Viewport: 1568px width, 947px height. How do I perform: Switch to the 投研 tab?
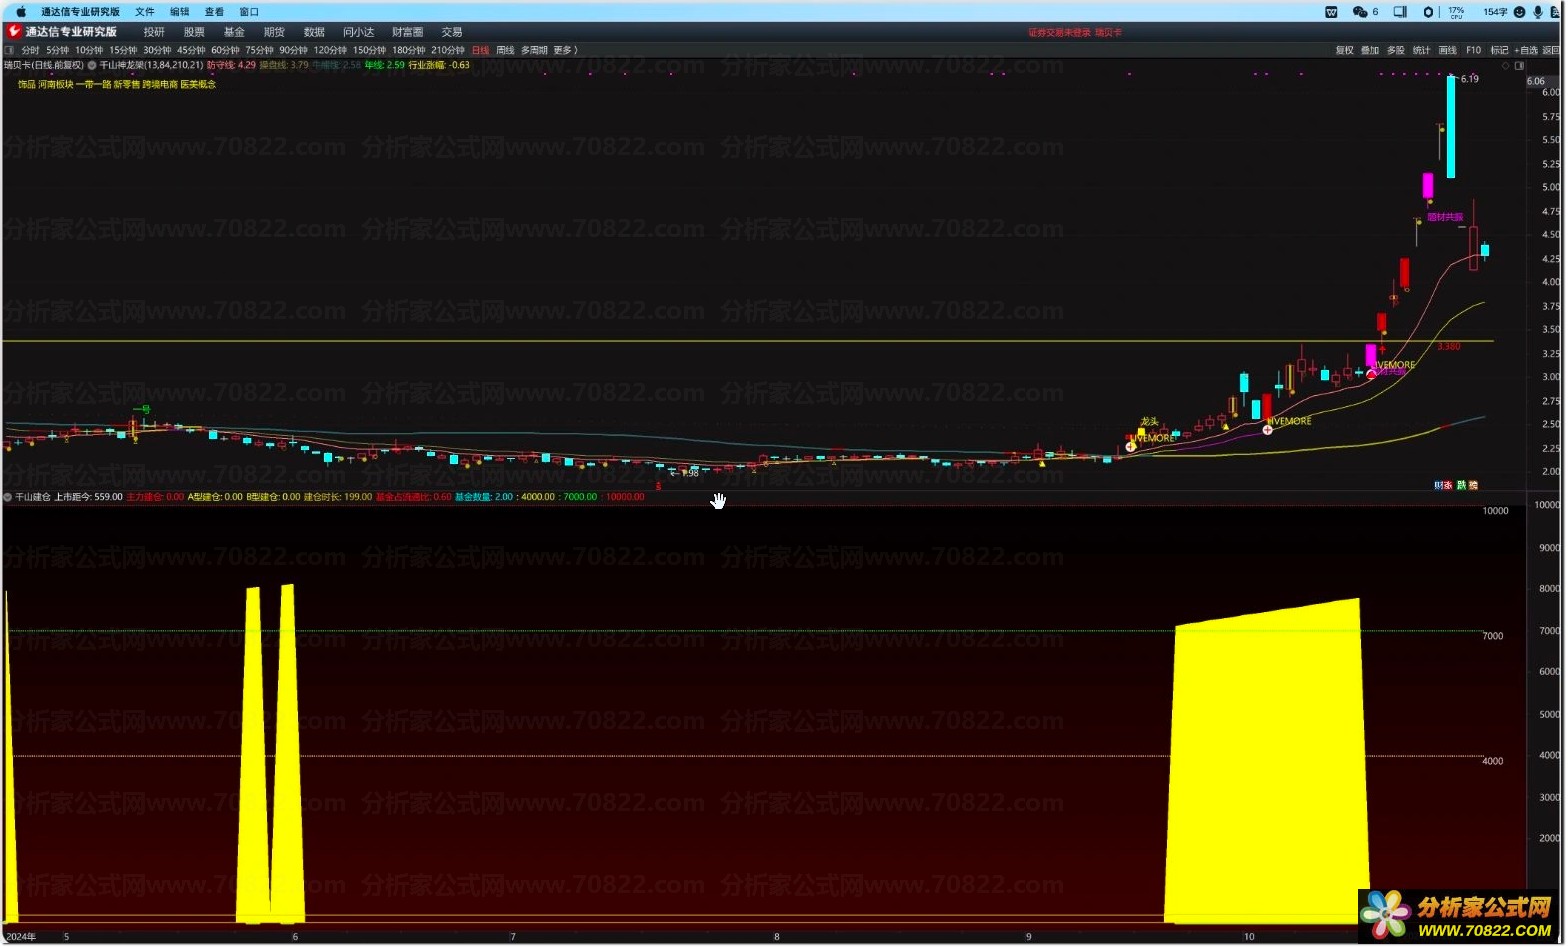point(154,32)
